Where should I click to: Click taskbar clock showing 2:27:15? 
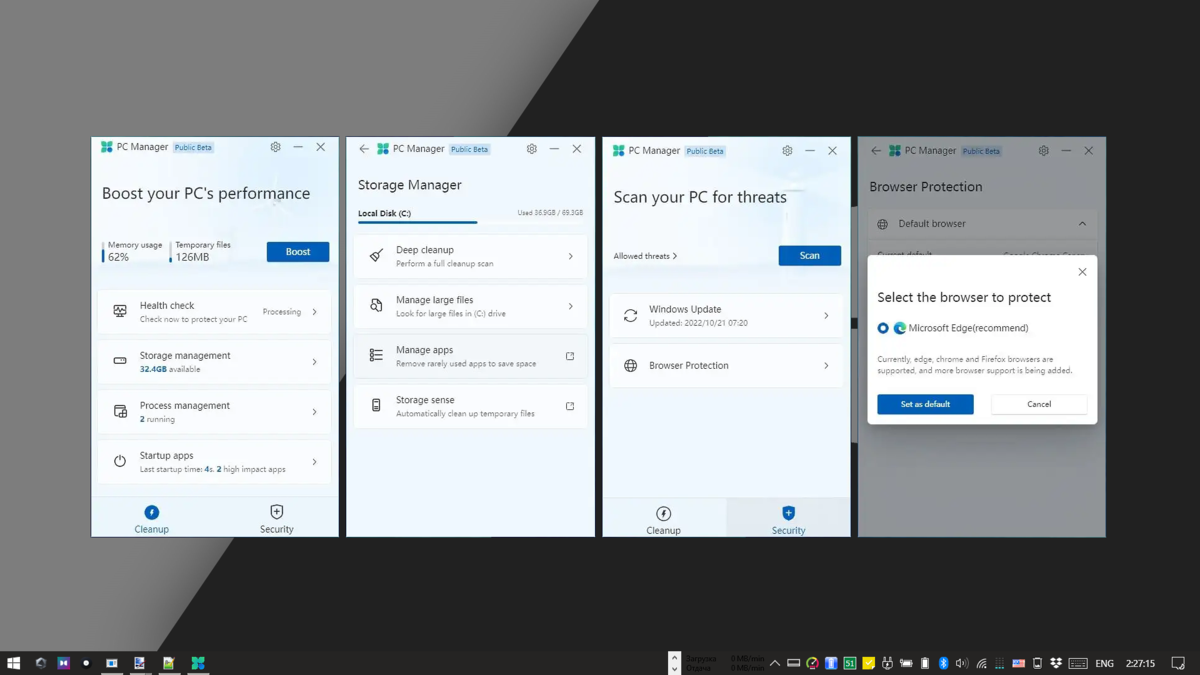pos(1140,663)
